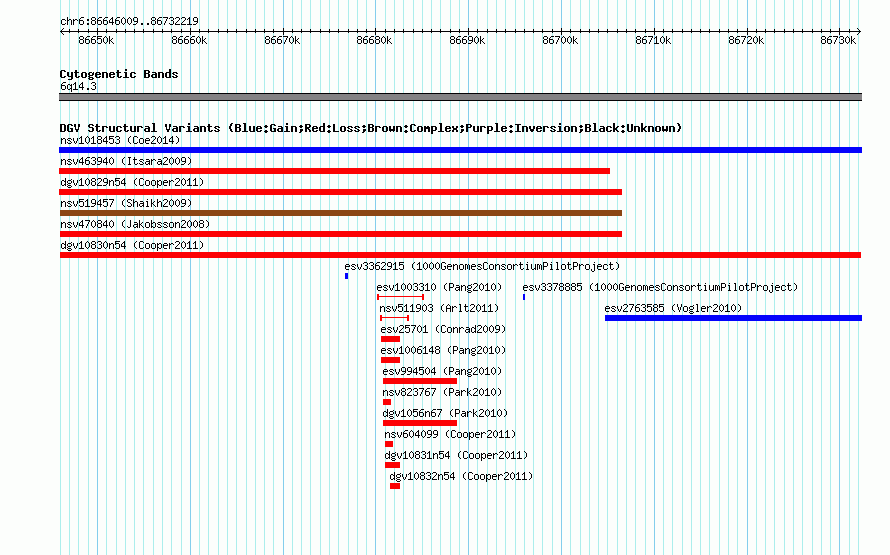Select the small blue esv3362915 marker
This screenshot has height=555, width=890.
pyautogui.click(x=346, y=276)
